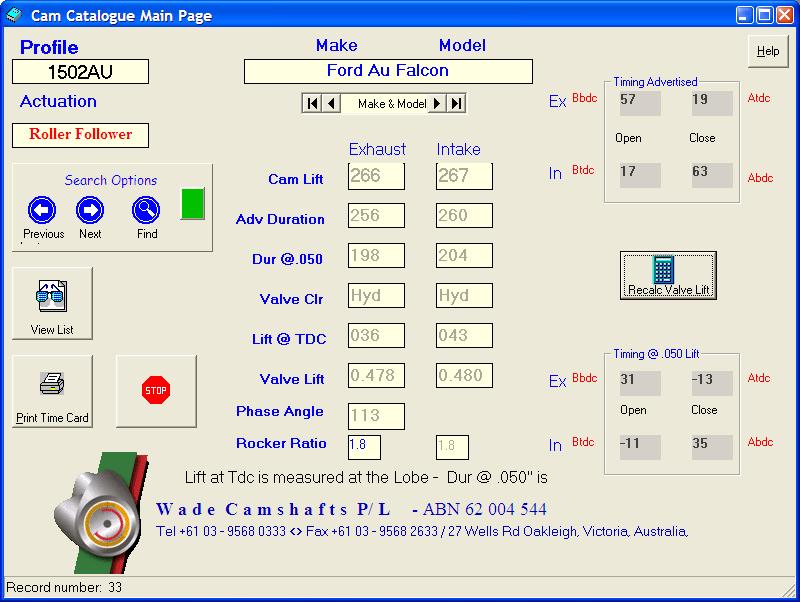Advance to next Make & Model record
Viewport: 800px width, 602px height.
tap(437, 104)
